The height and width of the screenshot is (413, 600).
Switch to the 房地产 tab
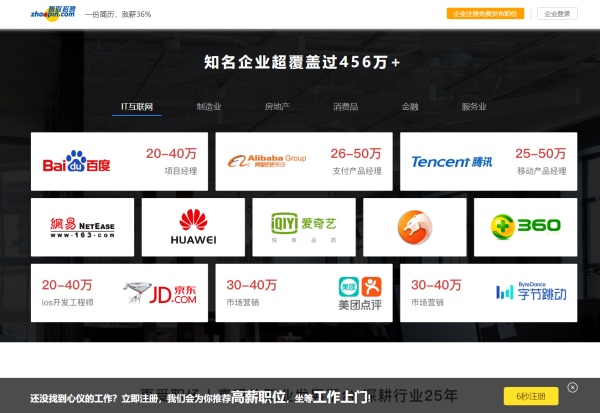coord(277,107)
